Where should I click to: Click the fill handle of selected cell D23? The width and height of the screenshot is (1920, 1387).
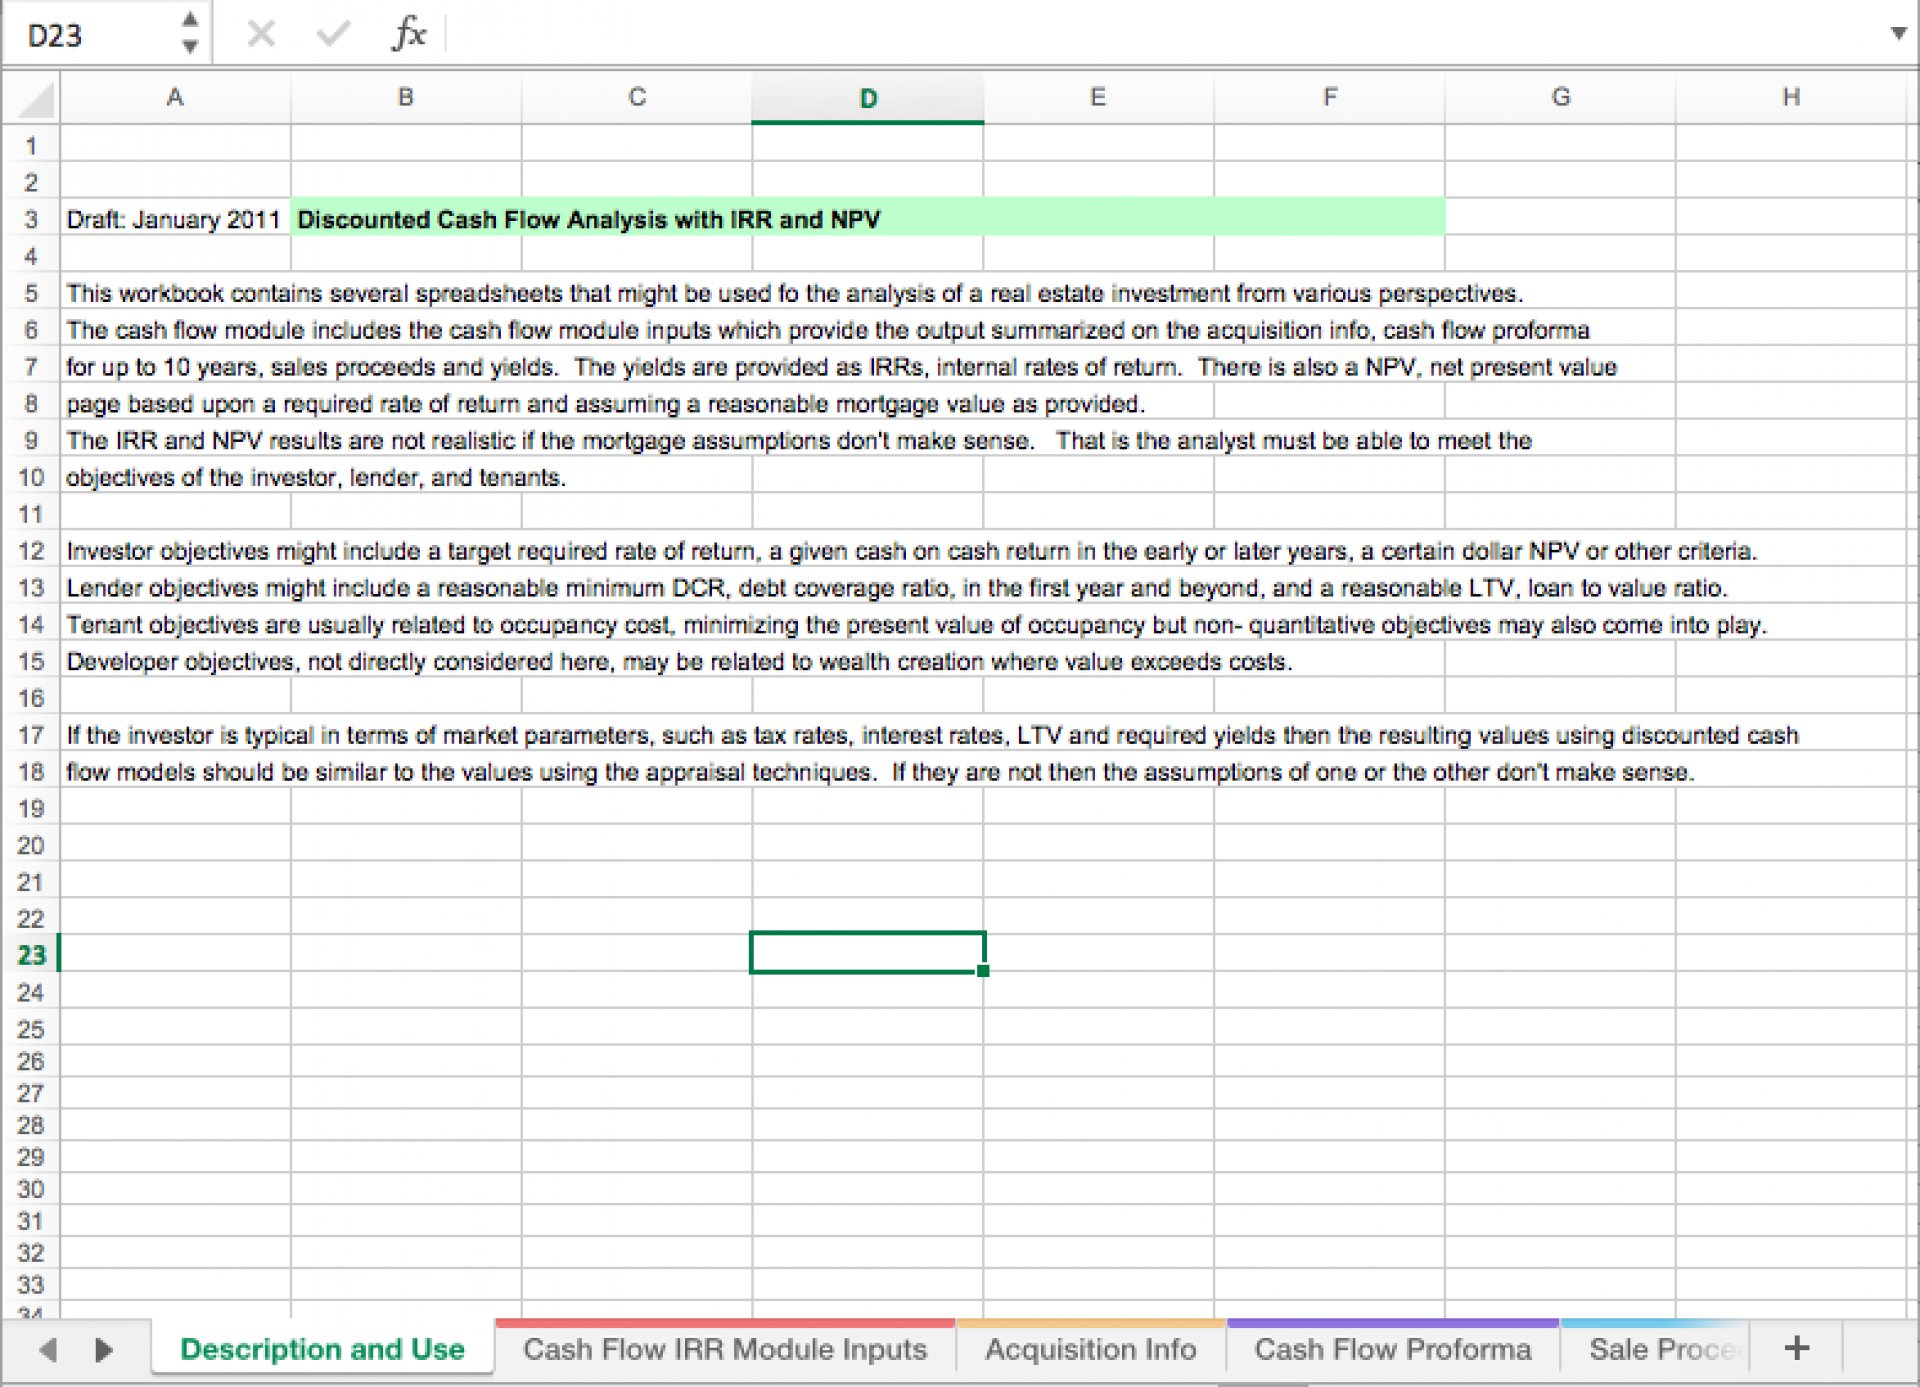pos(983,971)
